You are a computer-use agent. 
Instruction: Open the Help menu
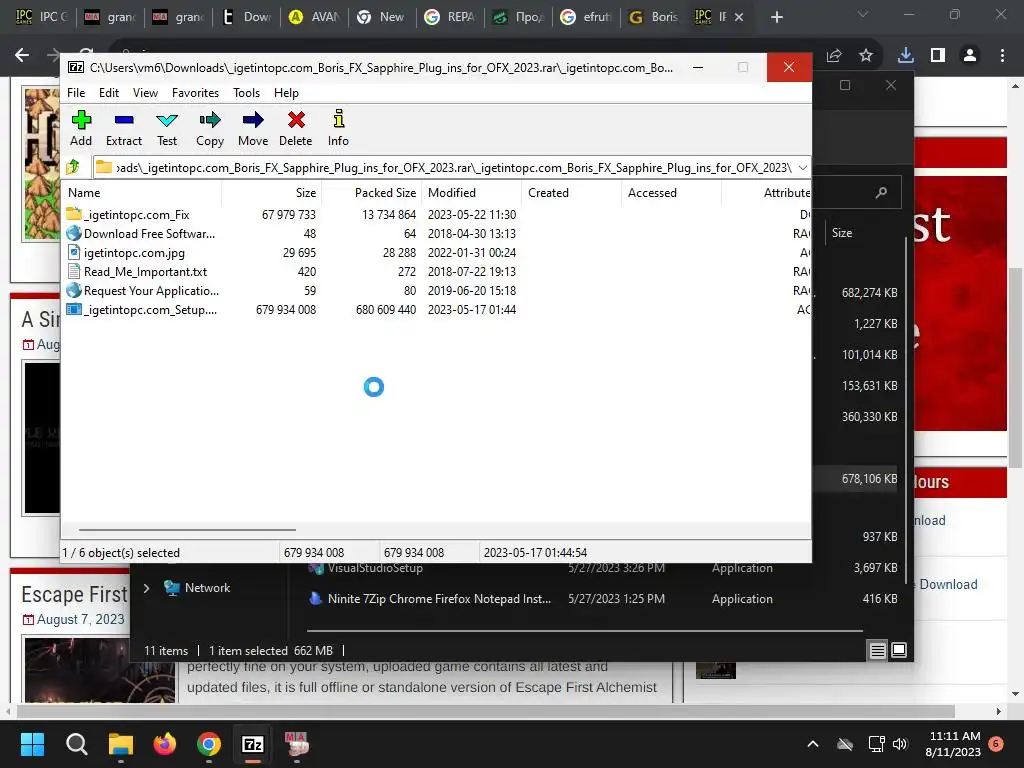pos(286,93)
